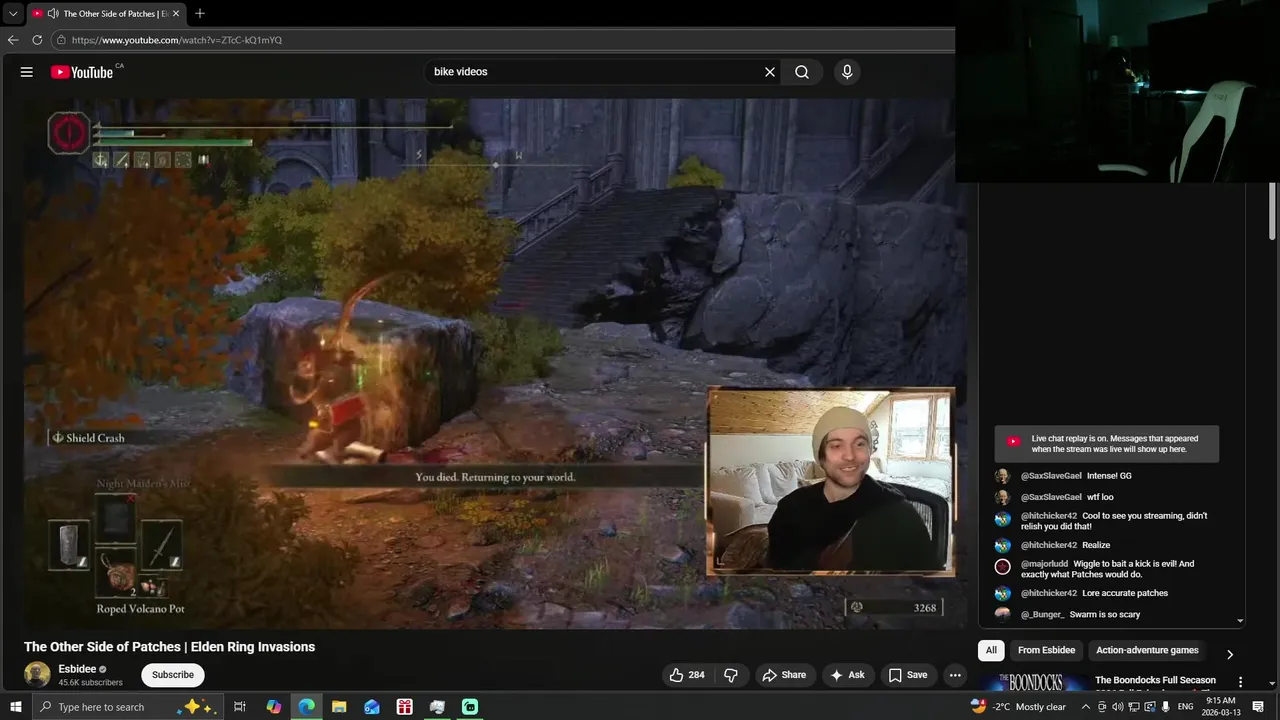Clear the 'bike videos' search text
1280x720 pixels.
(x=770, y=72)
